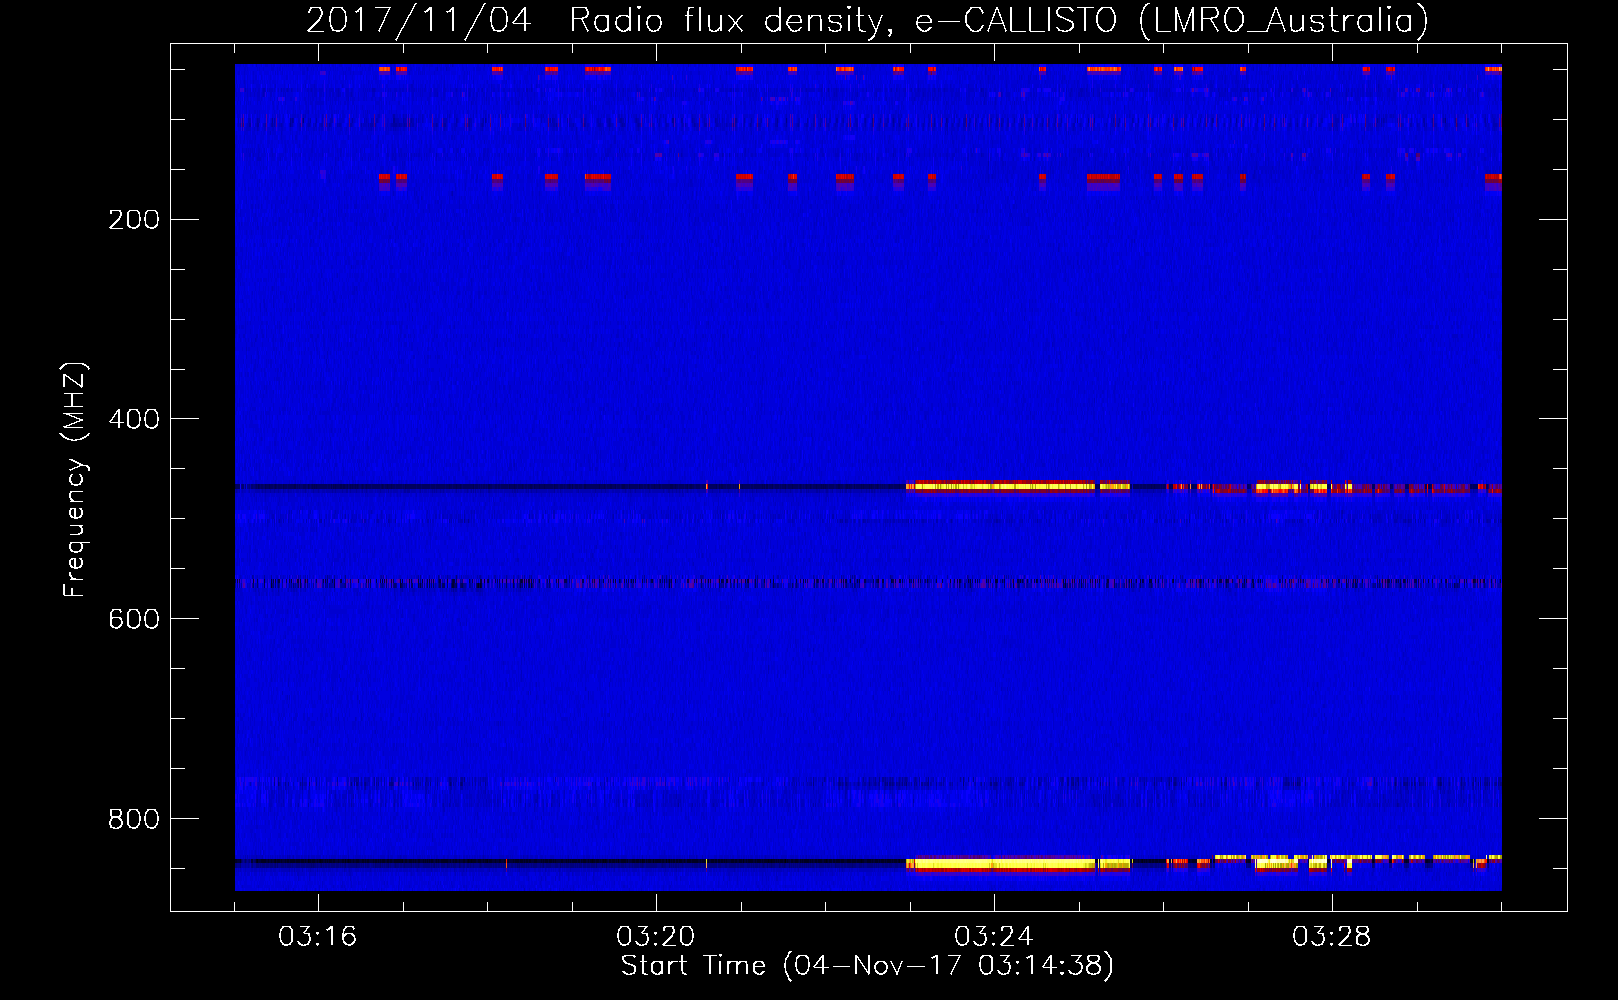
Task: Click the 200 frequency tick label
Action: pos(134,220)
